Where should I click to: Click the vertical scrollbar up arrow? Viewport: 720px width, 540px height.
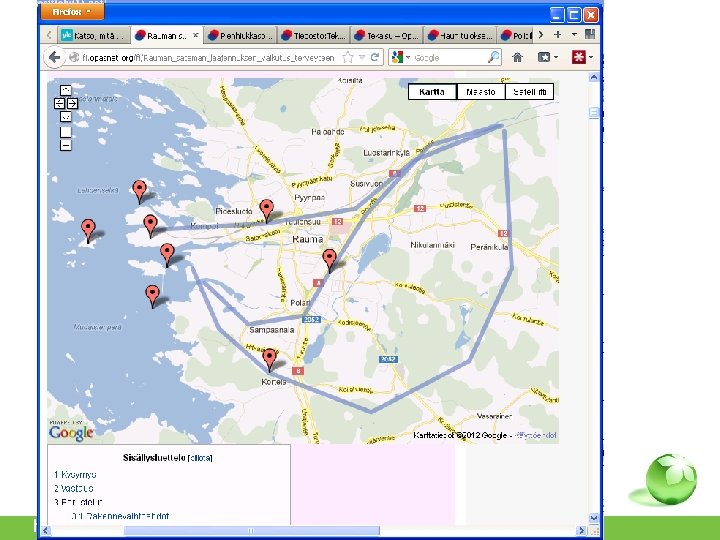594,78
